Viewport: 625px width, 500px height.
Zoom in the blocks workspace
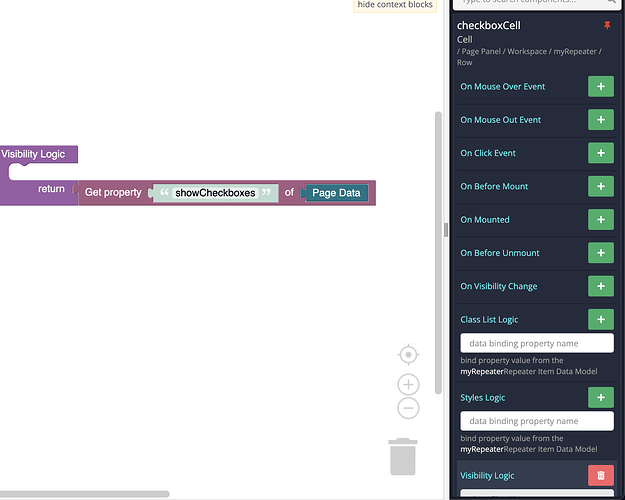click(x=408, y=384)
